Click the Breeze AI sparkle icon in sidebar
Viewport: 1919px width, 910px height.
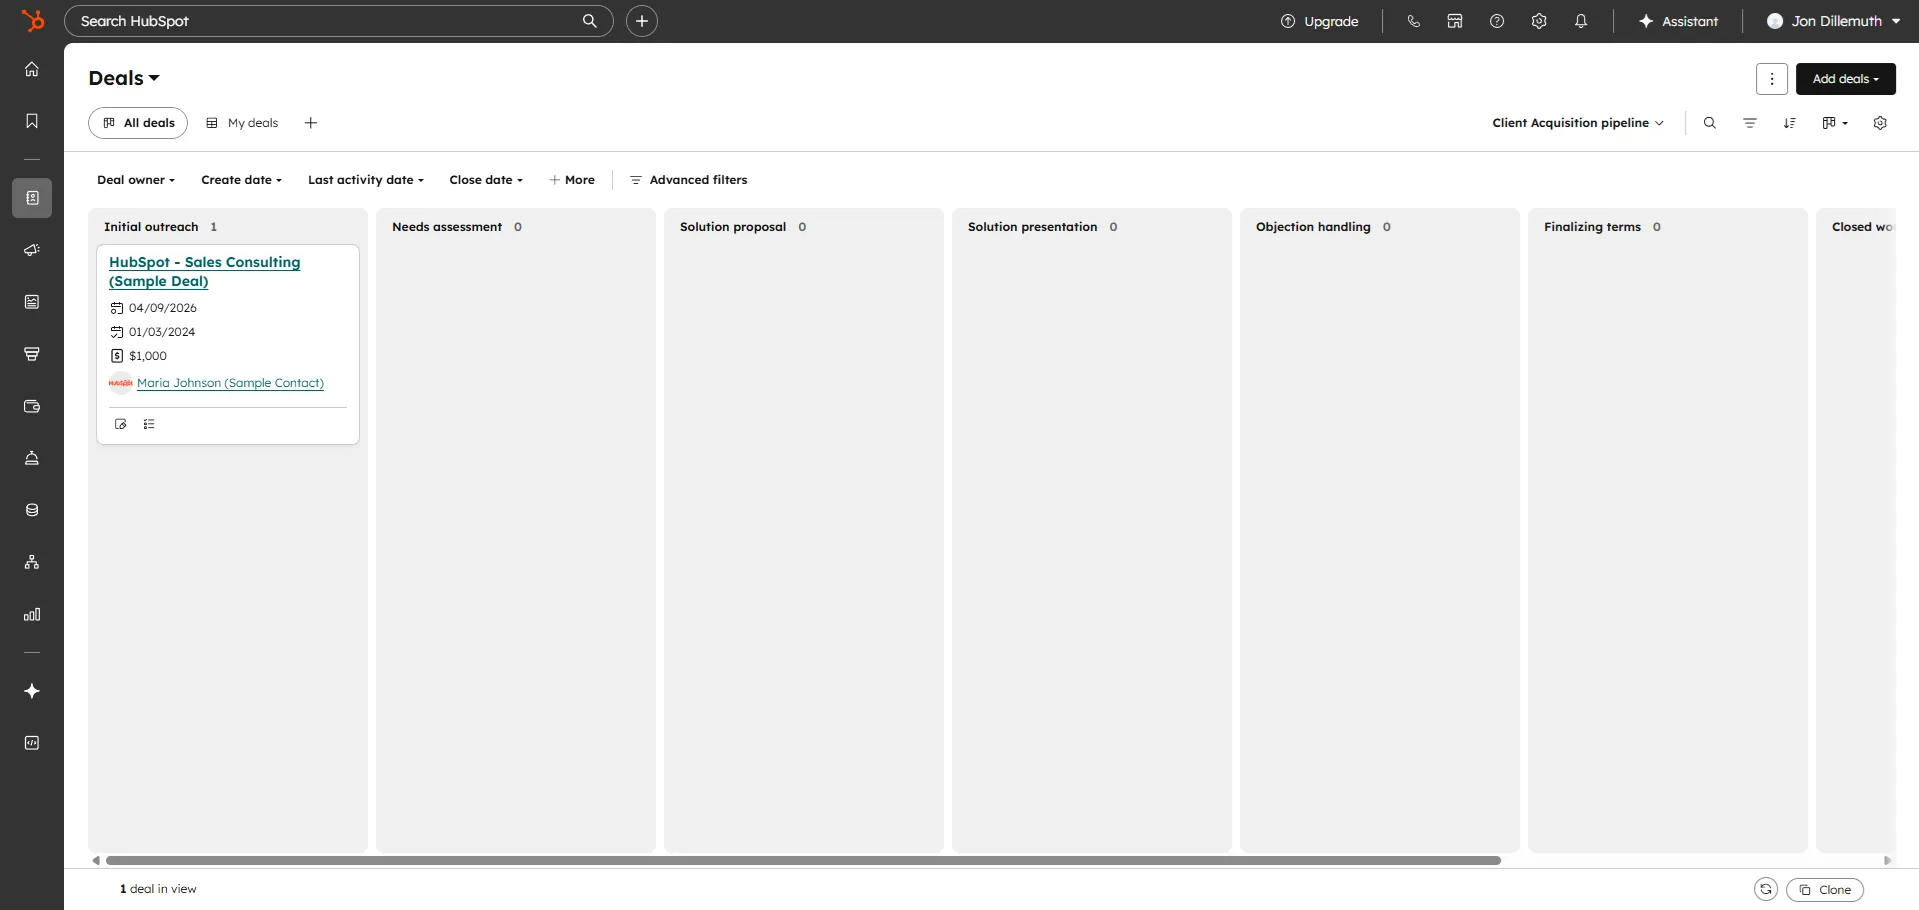pos(31,691)
